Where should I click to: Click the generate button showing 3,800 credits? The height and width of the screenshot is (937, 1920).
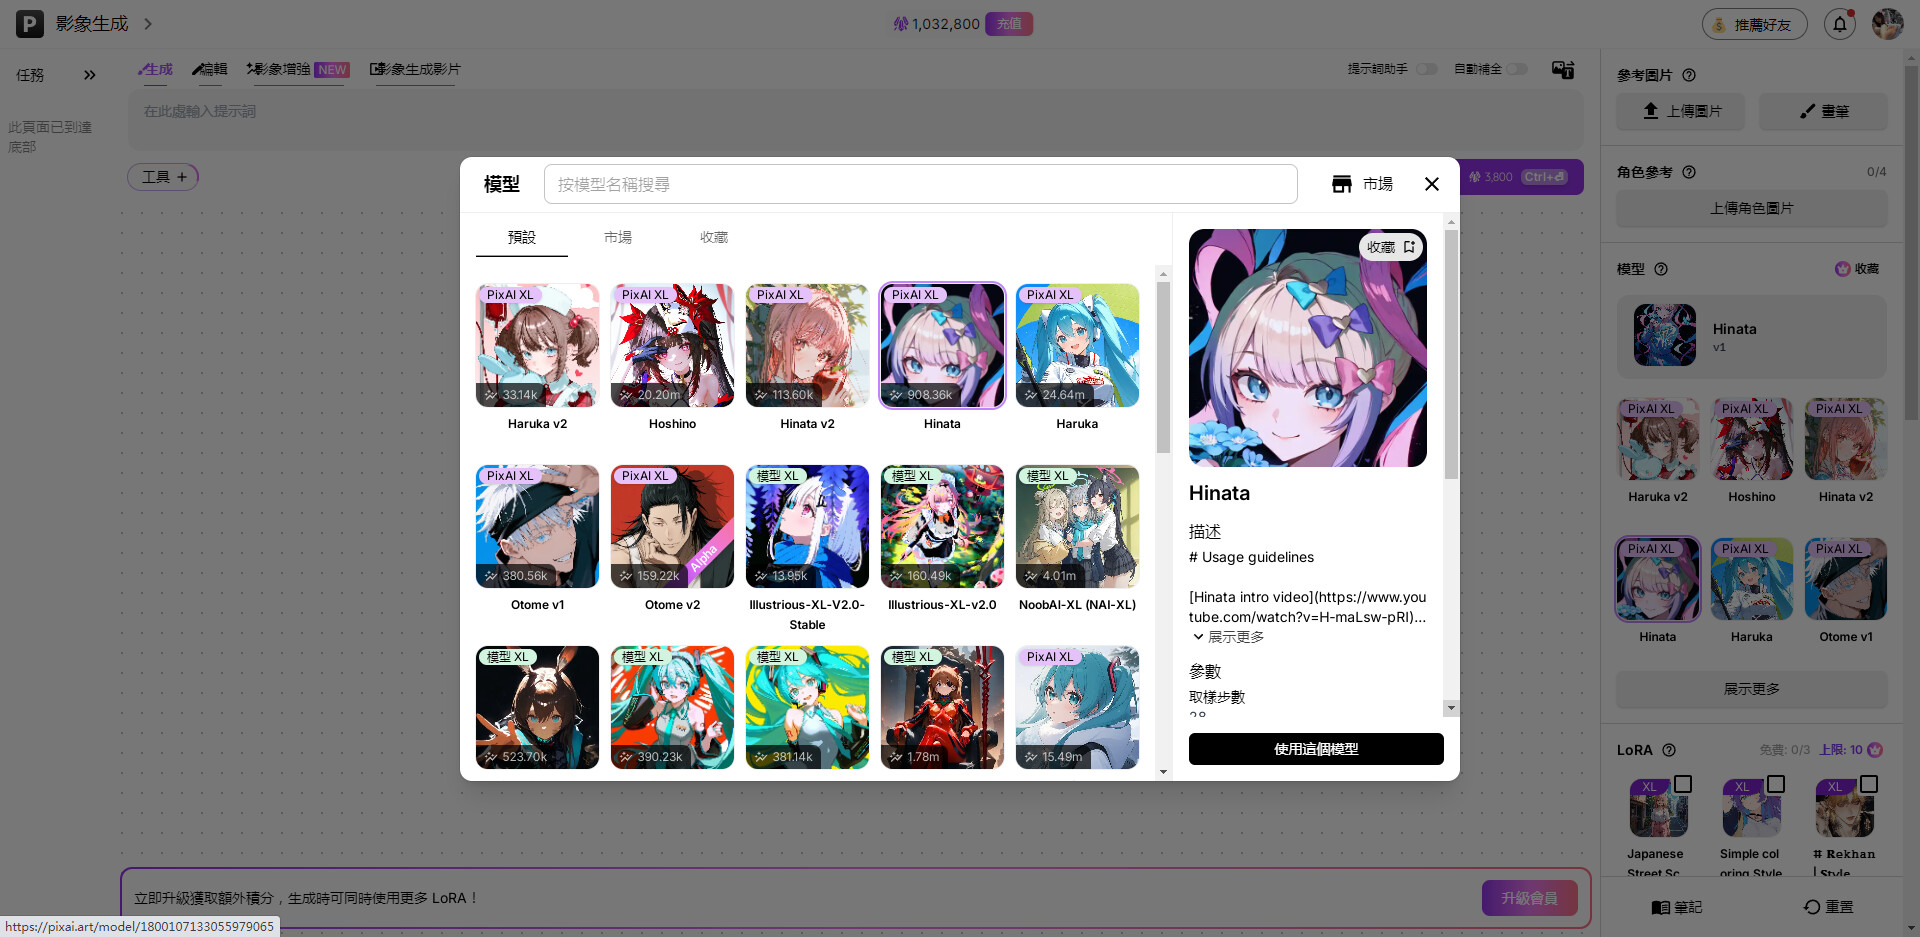click(x=1521, y=177)
